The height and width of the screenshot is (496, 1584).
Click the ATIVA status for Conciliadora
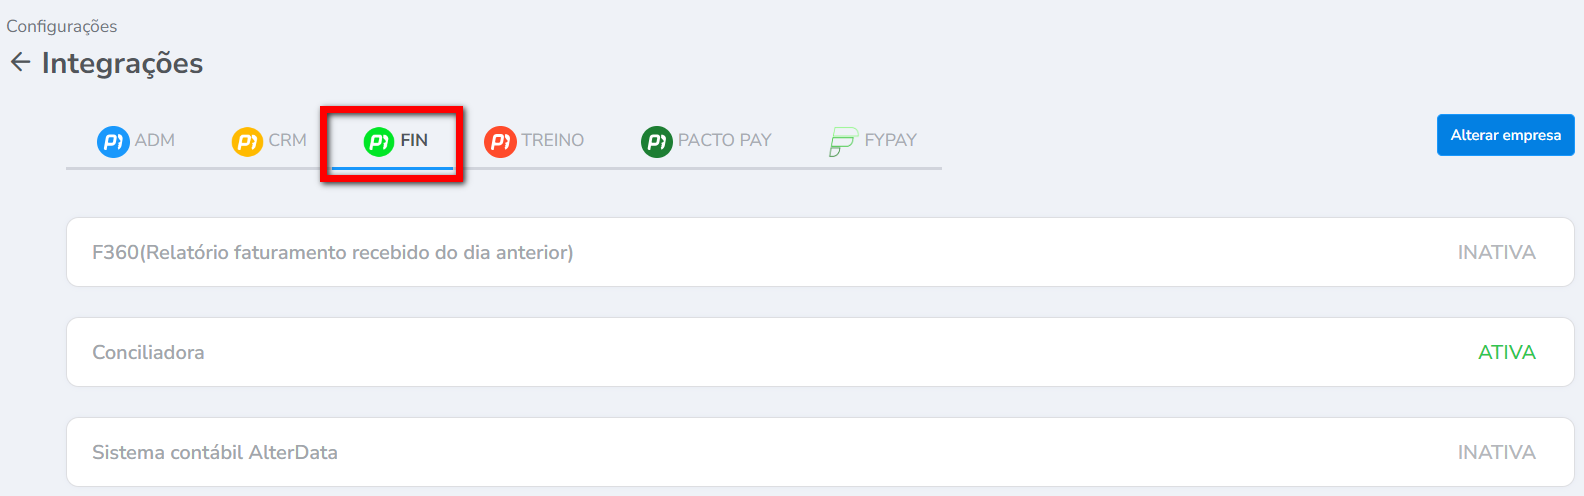point(1507,352)
